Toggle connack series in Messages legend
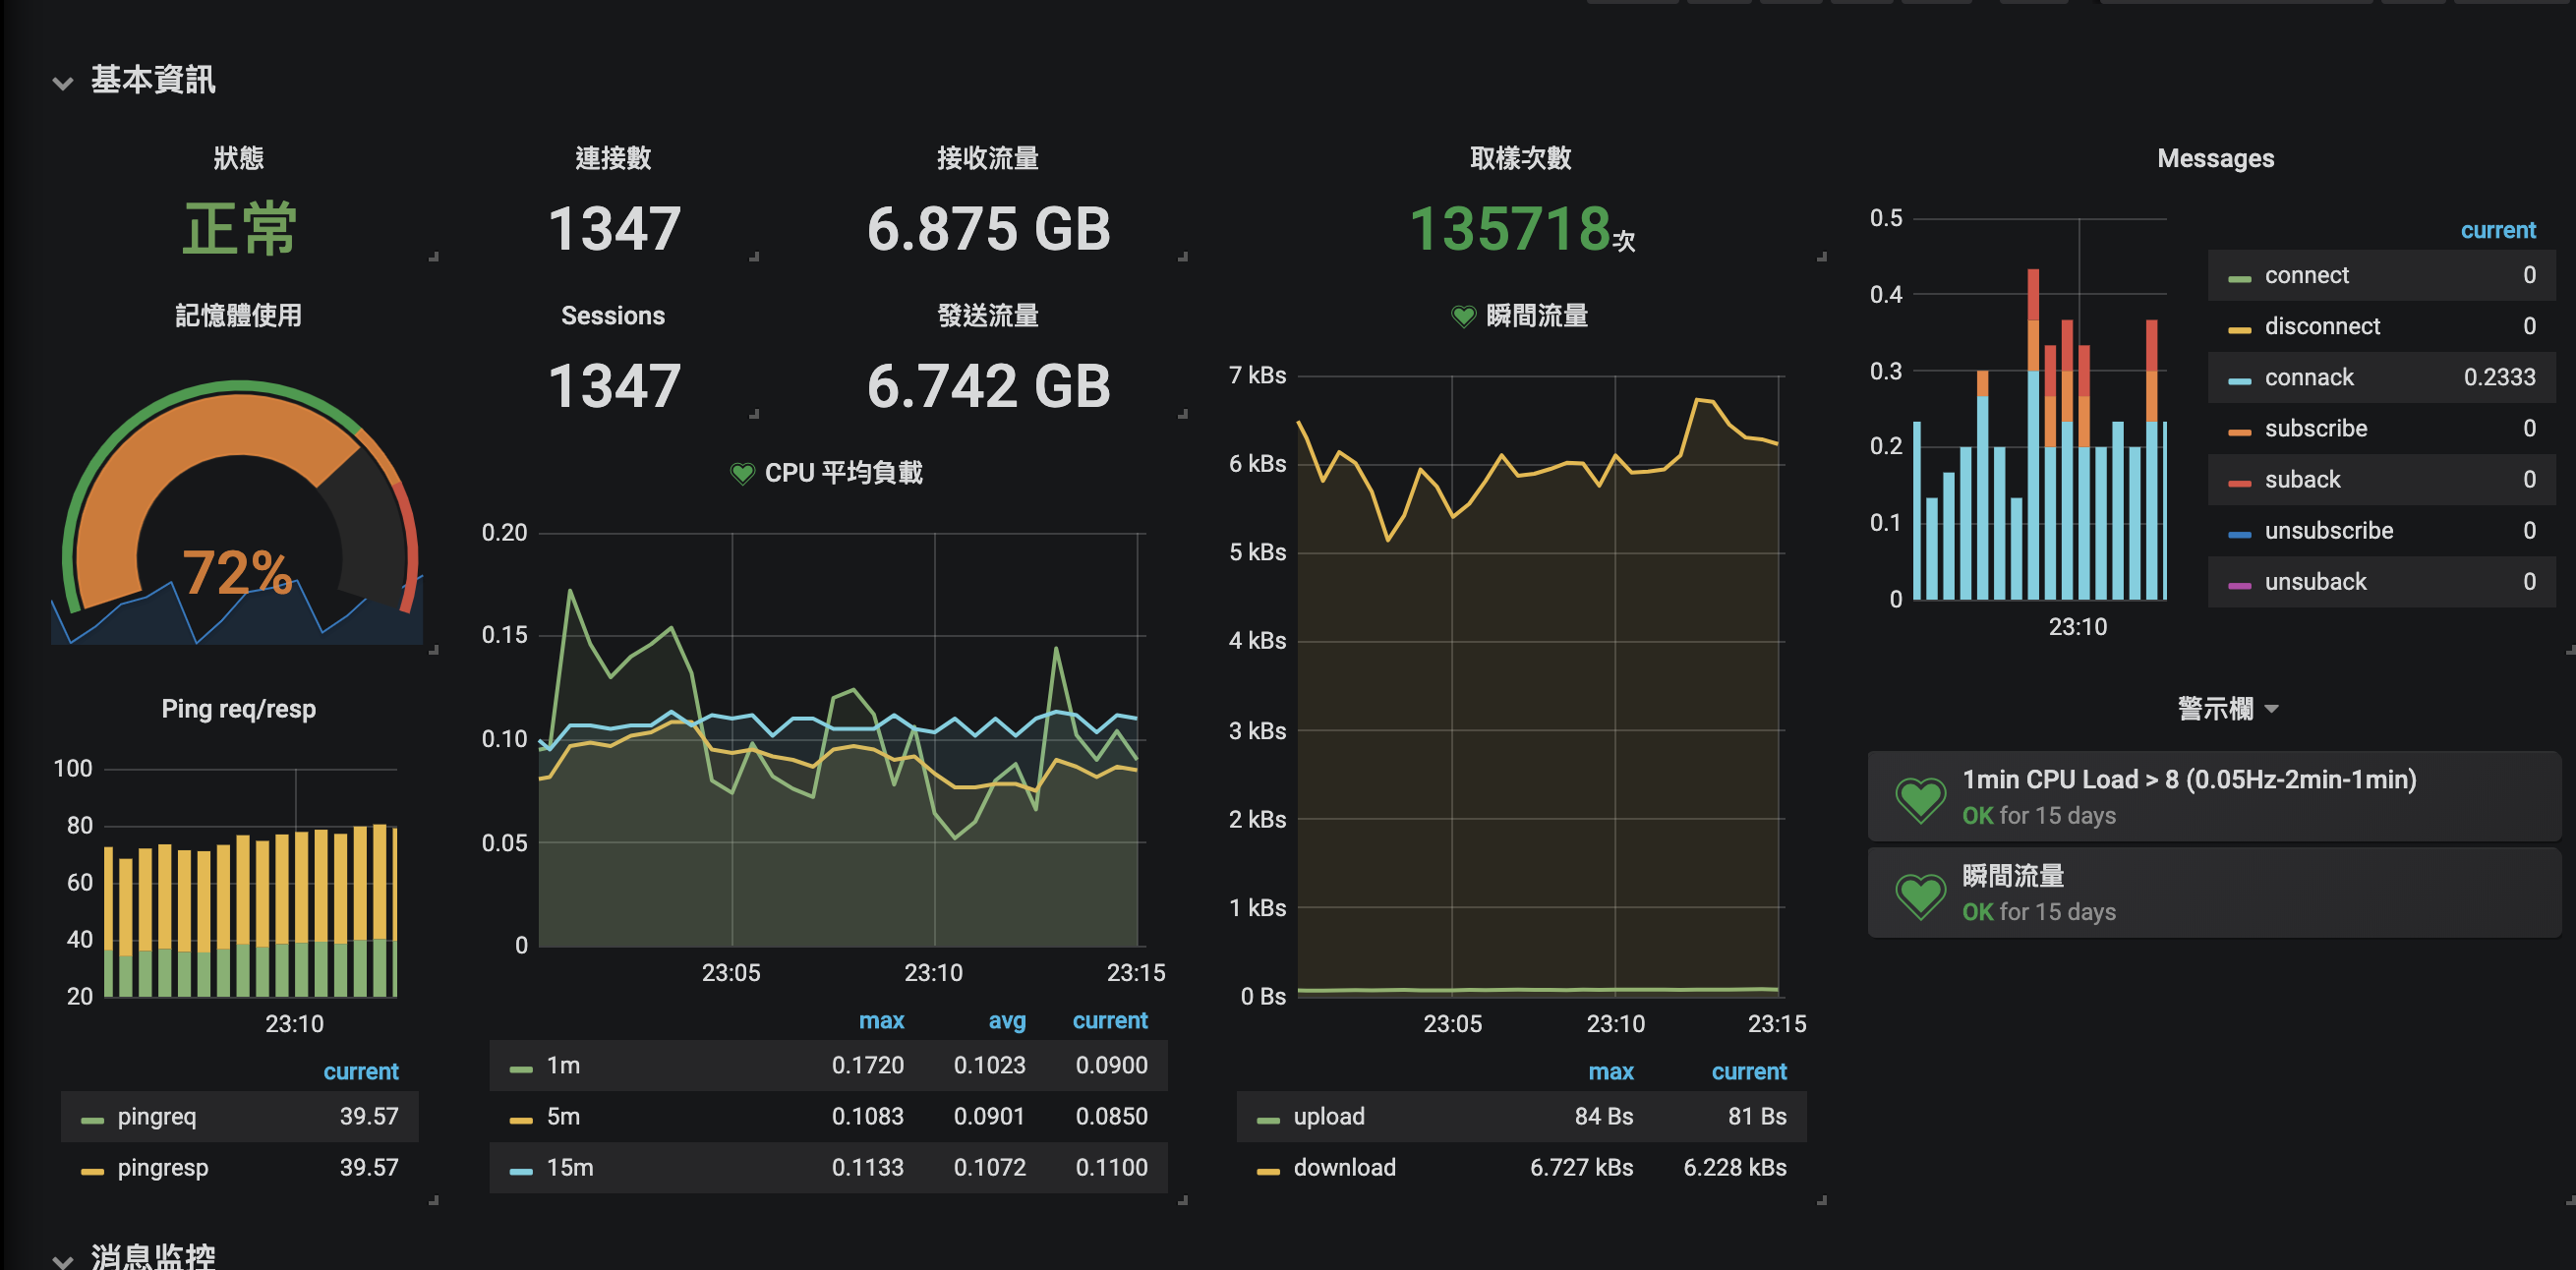This screenshot has height=1270, width=2576. point(2308,377)
